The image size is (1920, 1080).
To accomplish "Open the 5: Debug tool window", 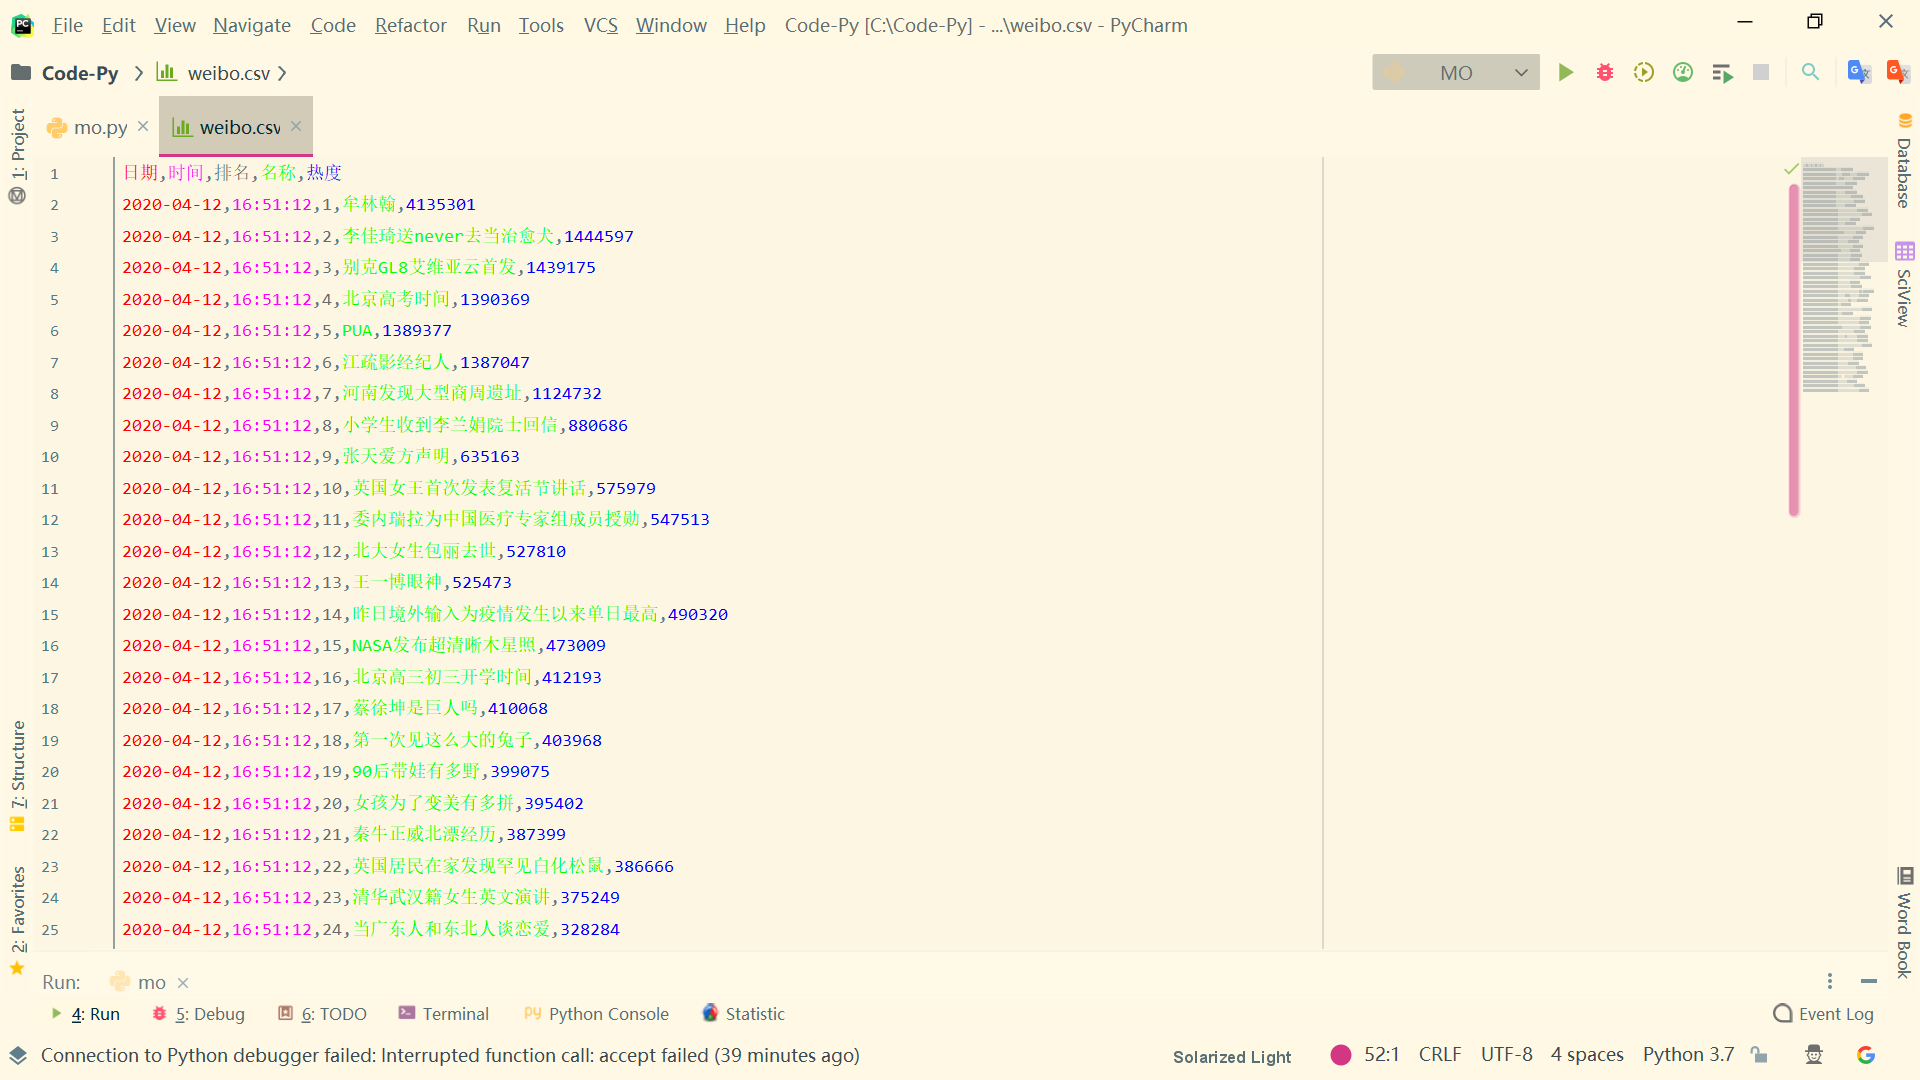I will pos(198,1014).
